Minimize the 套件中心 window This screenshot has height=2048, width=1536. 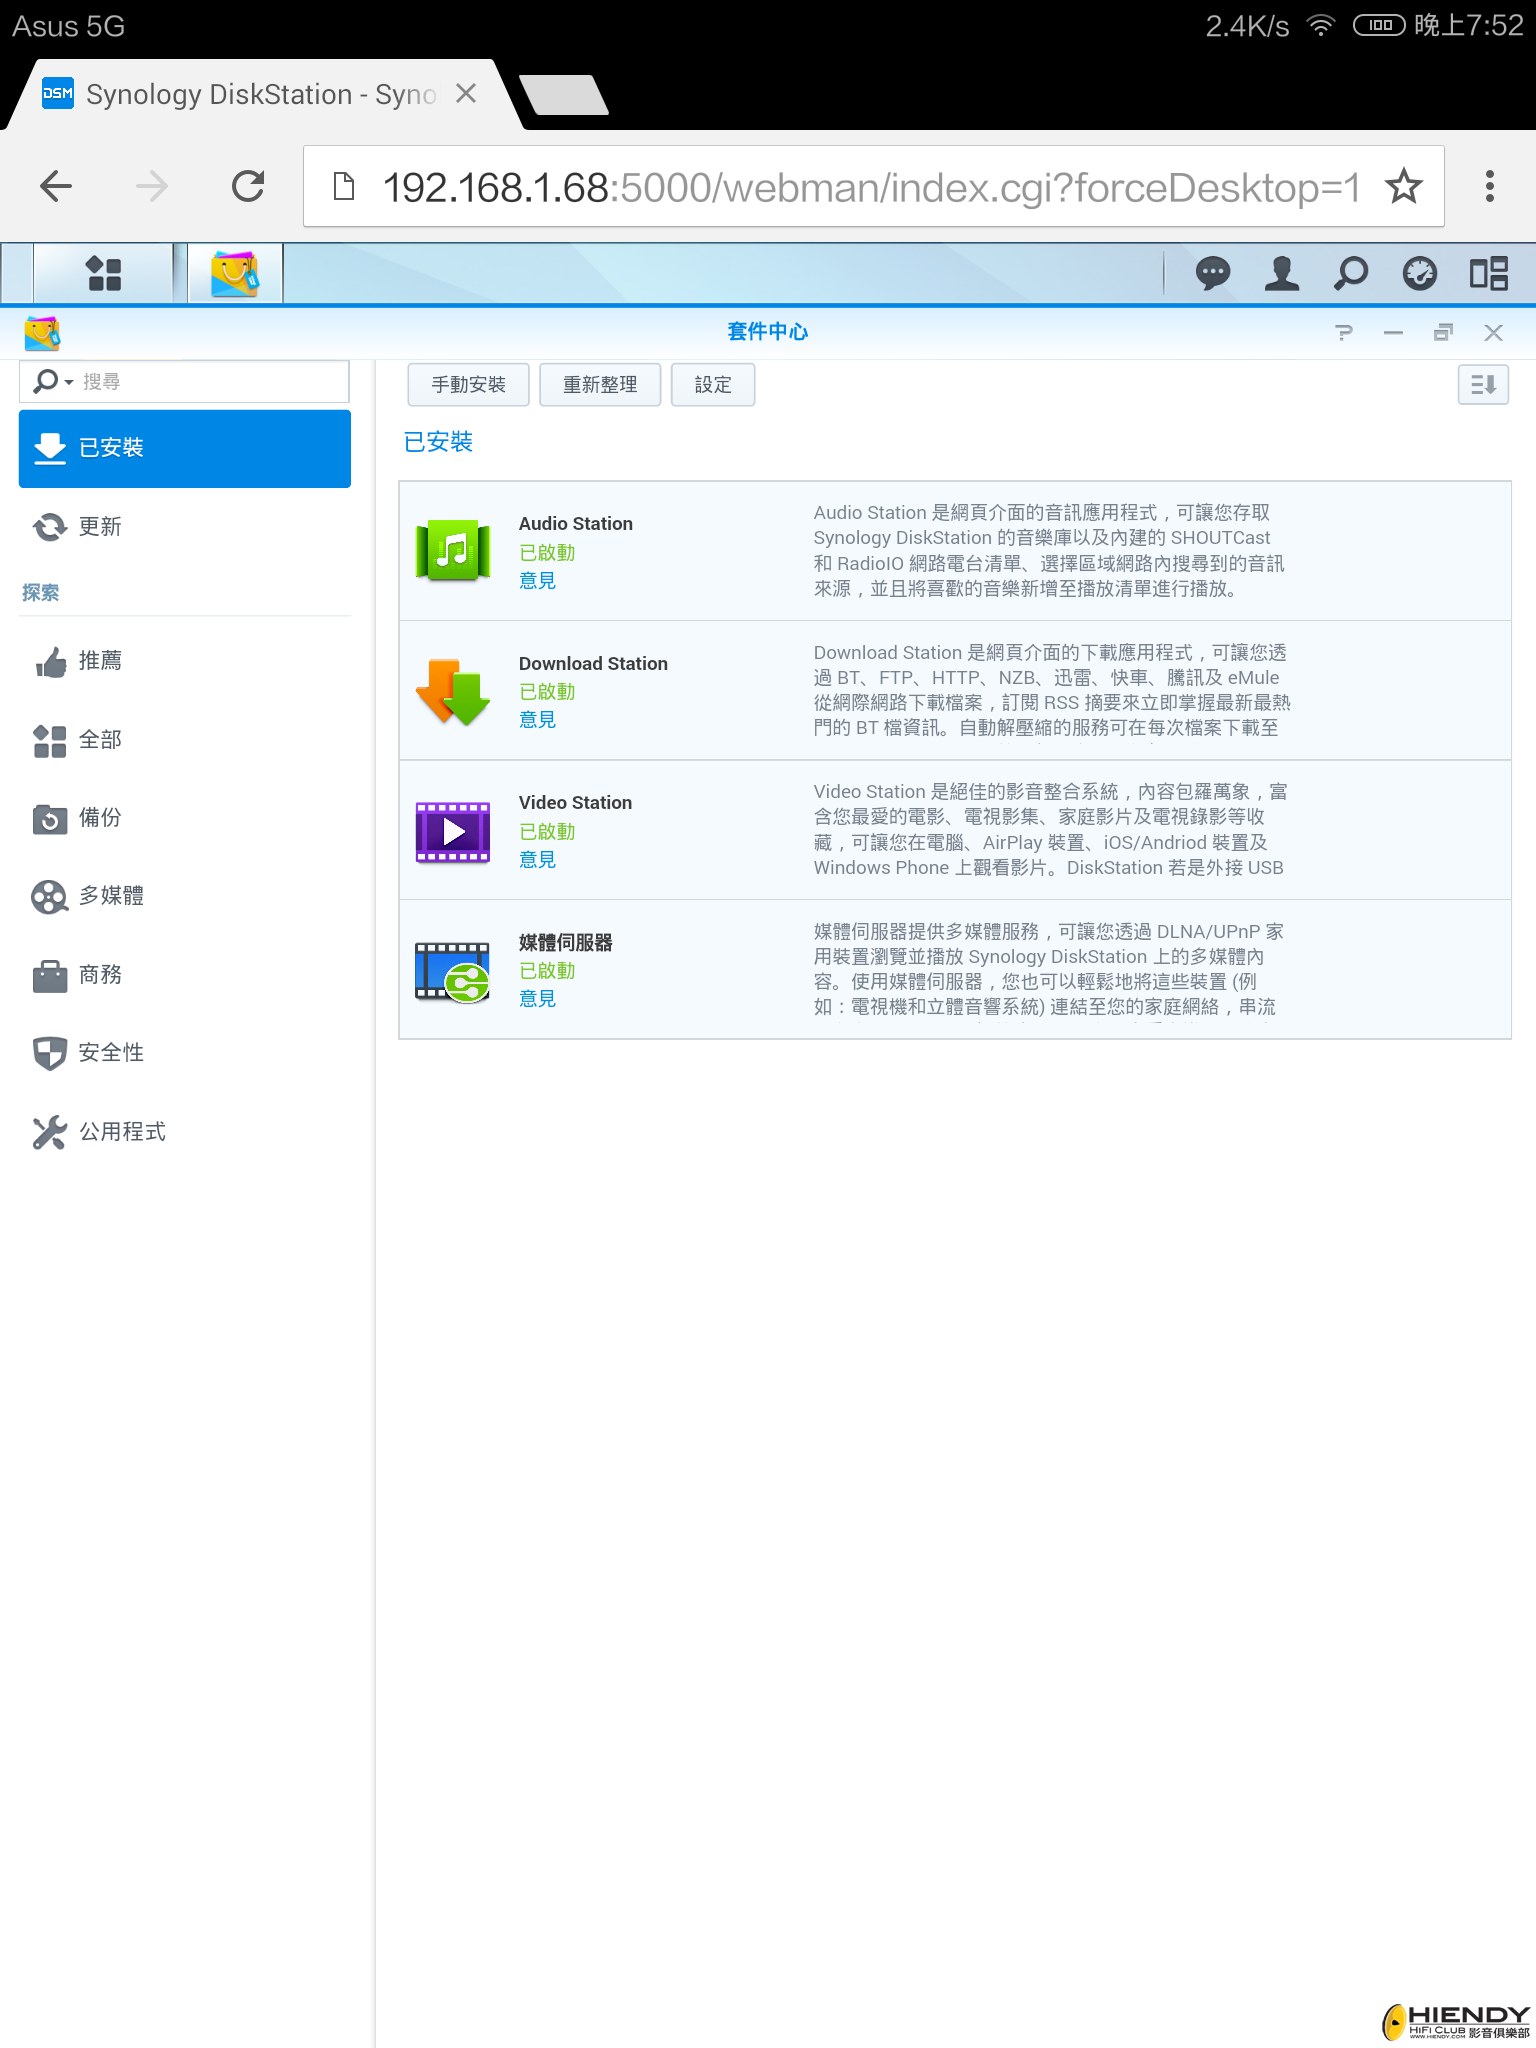click(x=1393, y=333)
